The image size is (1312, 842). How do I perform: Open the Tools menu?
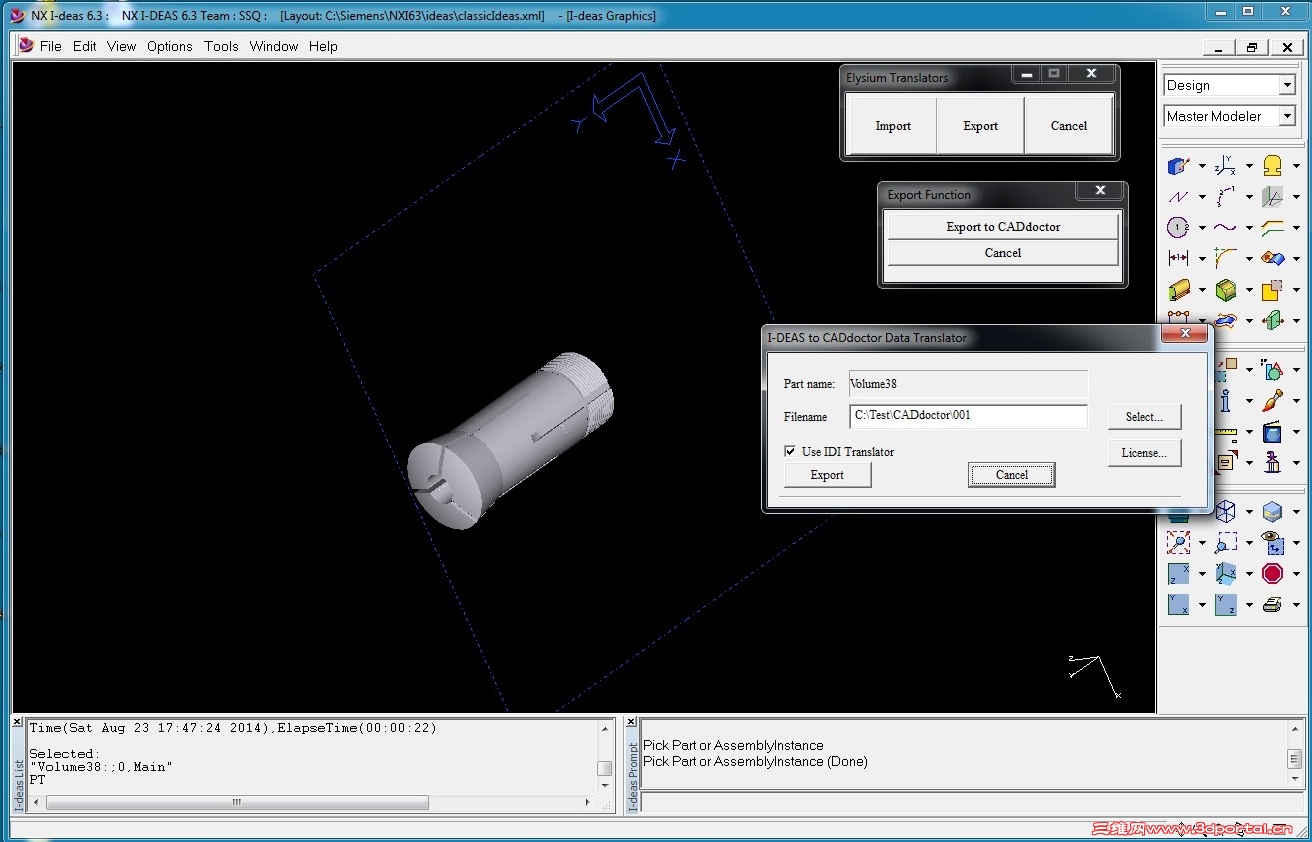[221, 46]
